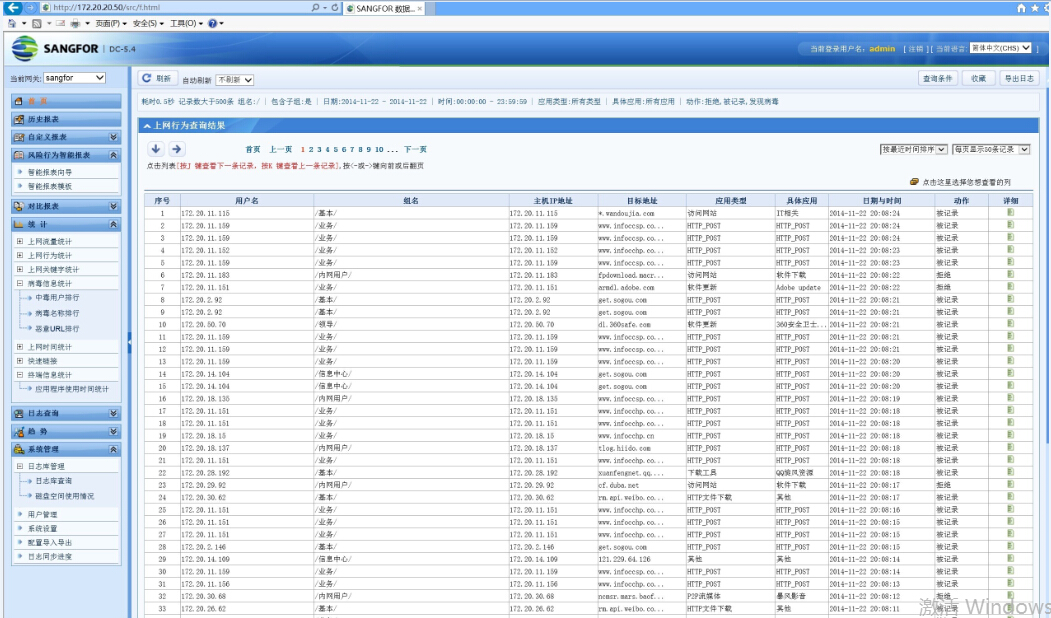
Task: Go to 上一页 previous page link
Action: coord(281,149)
